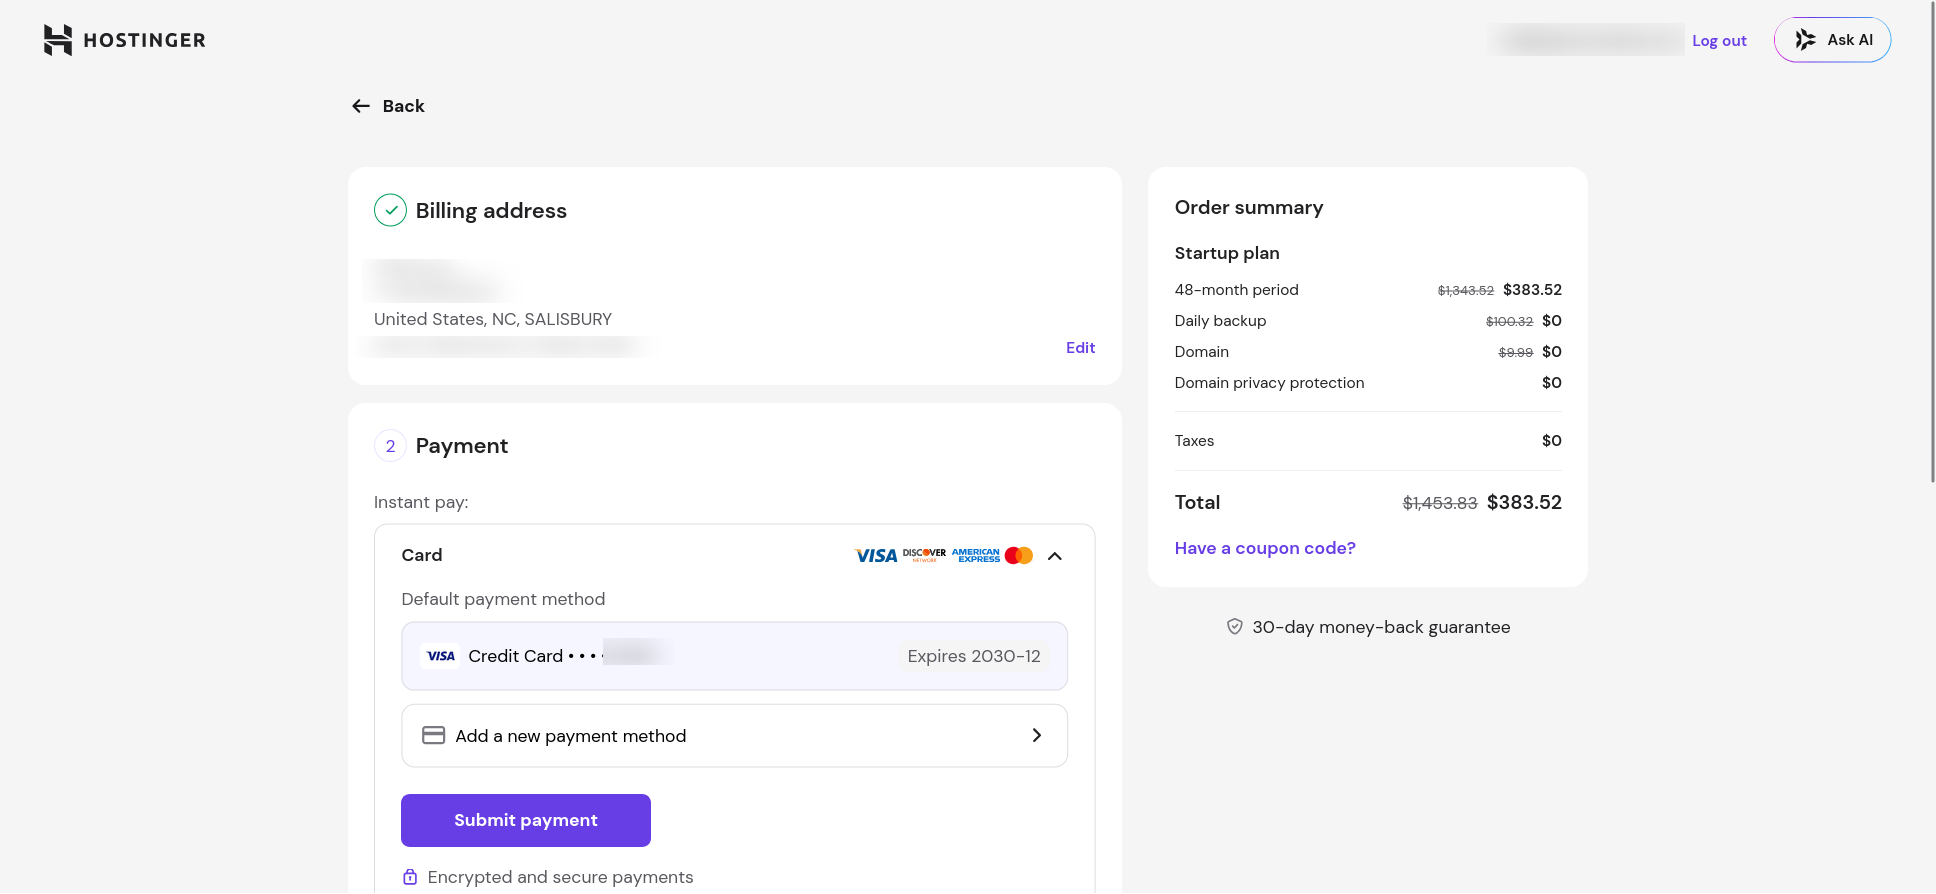Click the lock icon near Encrypted payments
Image resolution: width=1936 pixels, height=894 pixels.
tap(410, 877)
